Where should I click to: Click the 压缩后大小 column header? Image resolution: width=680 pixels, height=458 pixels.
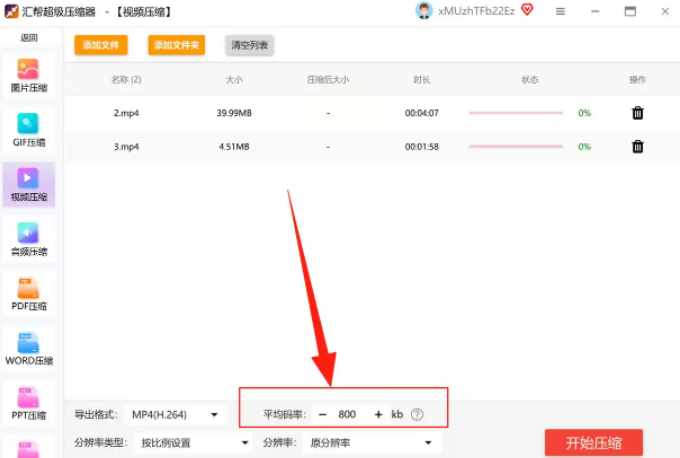(328, 79)
